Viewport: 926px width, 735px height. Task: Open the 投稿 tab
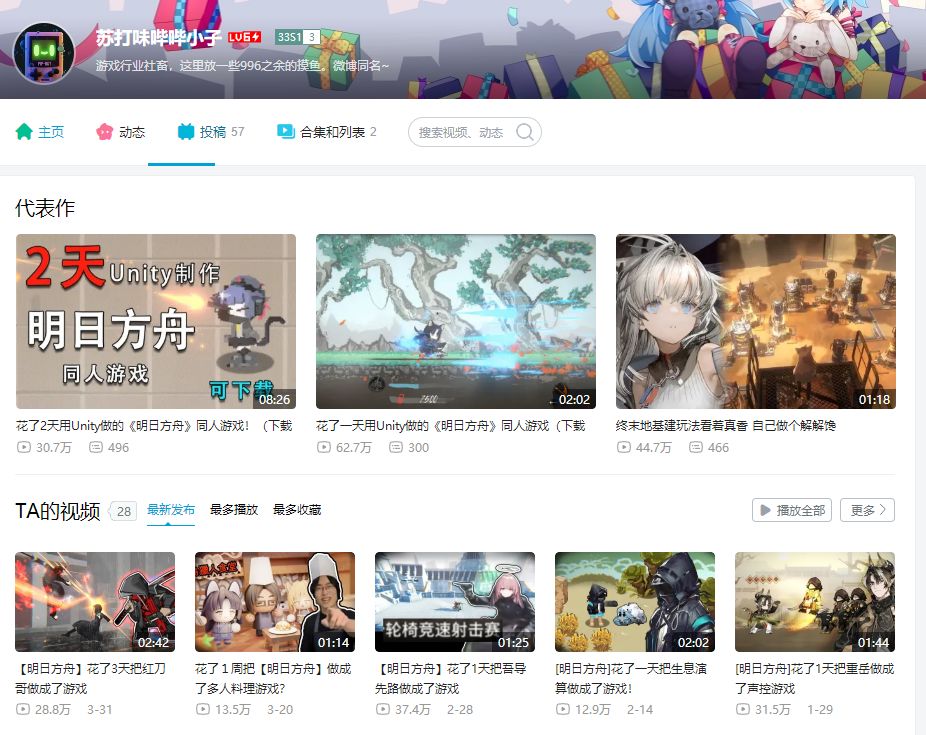(x=210, y=132)
